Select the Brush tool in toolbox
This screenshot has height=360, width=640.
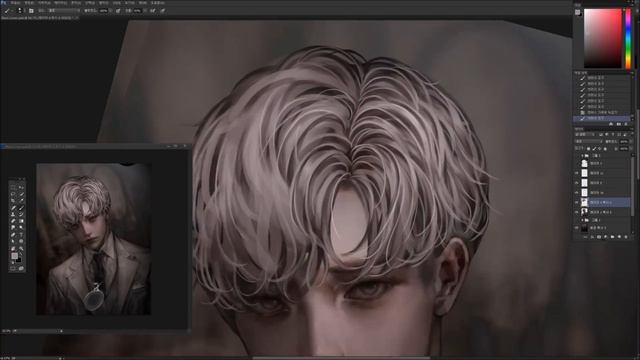pyautogui.click(x=21, y=208)
